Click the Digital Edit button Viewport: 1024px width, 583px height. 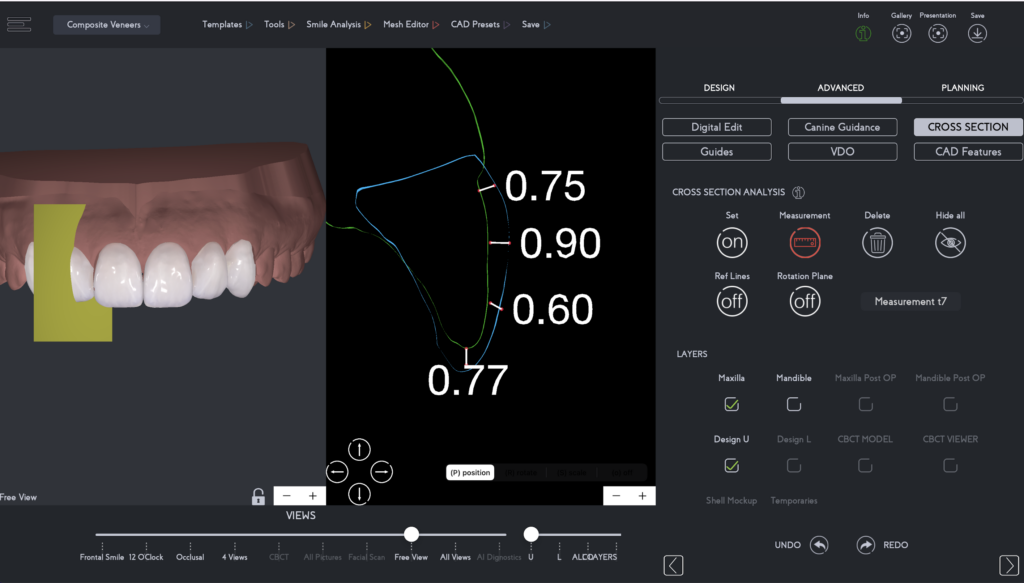[x=716, y=127]
